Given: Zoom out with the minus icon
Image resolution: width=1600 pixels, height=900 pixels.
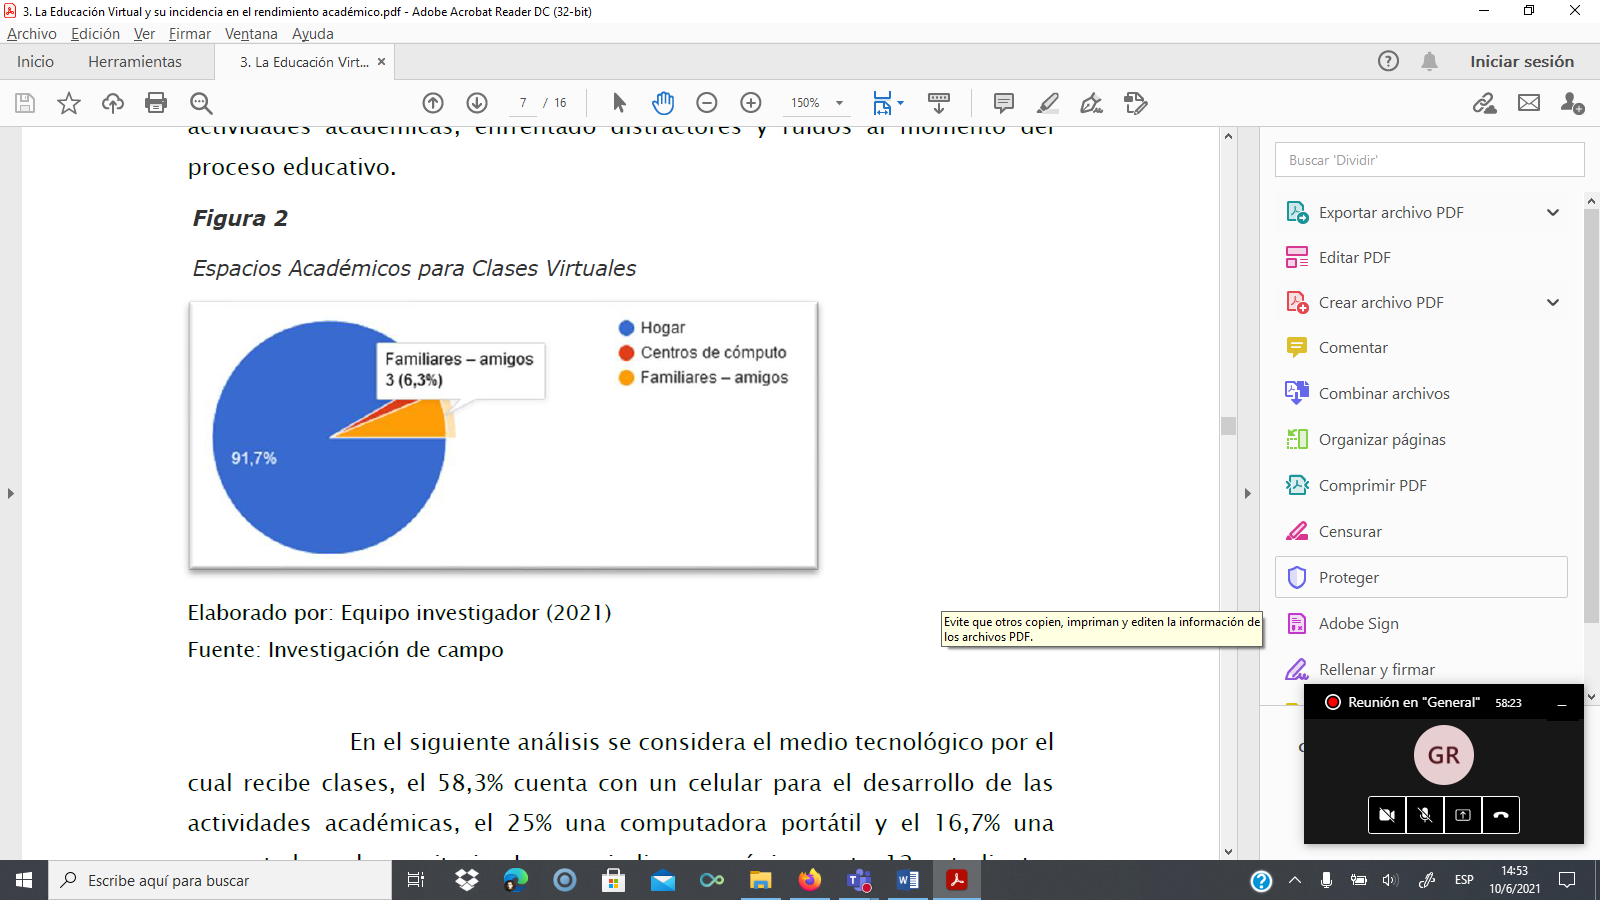Looking at the screenshot, I should click(x=707, y=103).
